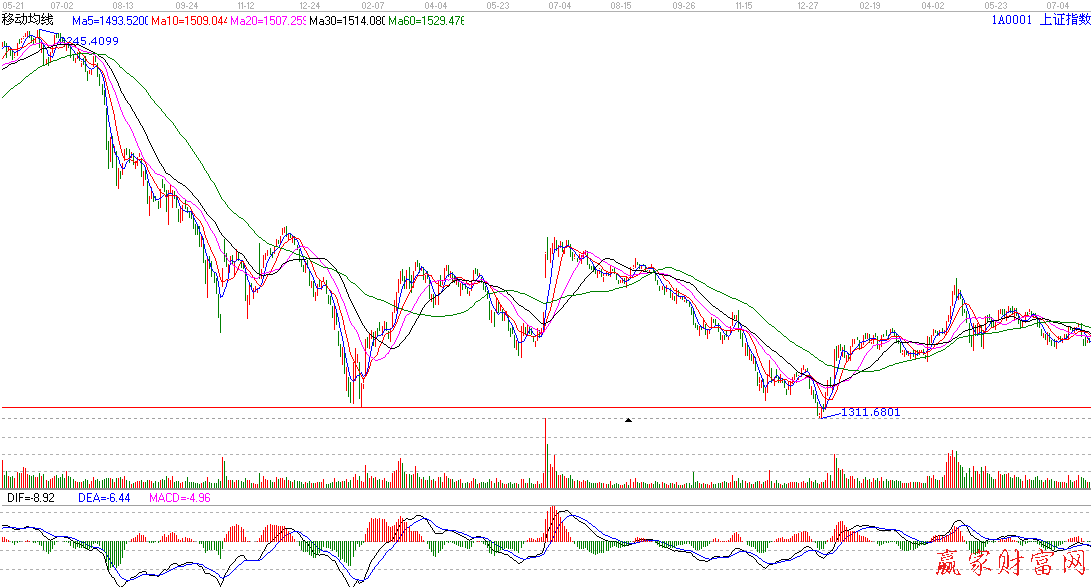1091x587 pixels.
Task: Open the 上证指数 index name
Action: point(1065,20)
